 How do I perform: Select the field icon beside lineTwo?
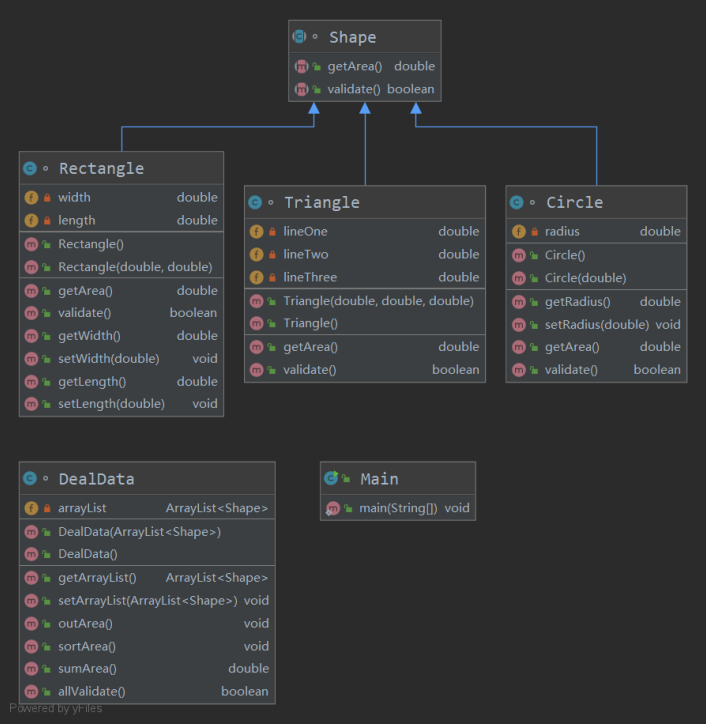pos(256,254)
